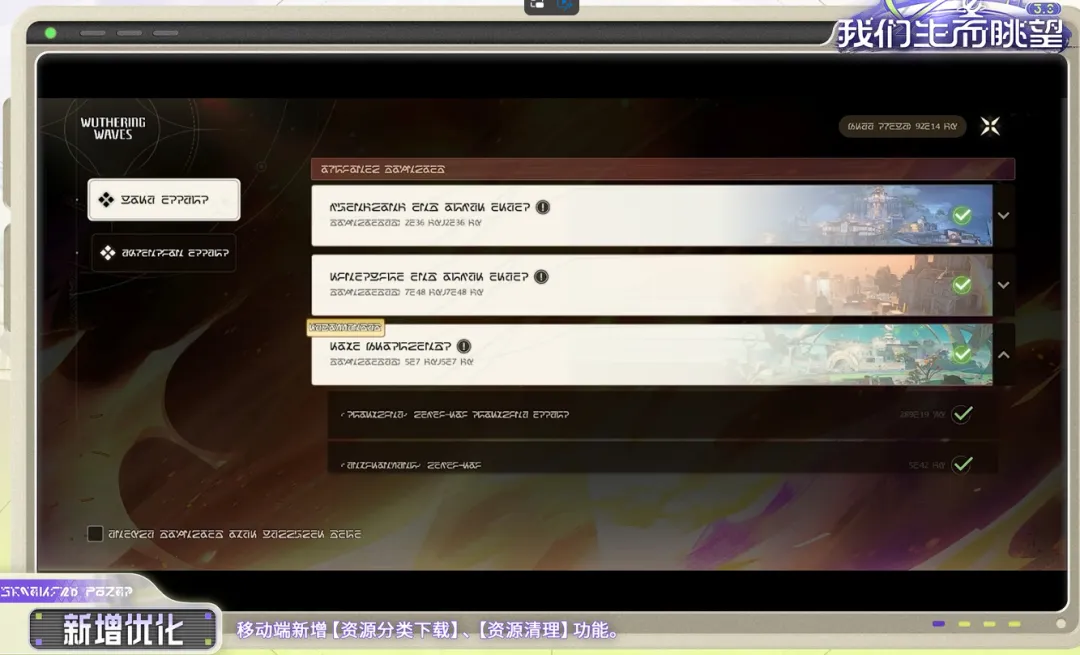Open info icon on the 5E7 resource row
Viewport: 1080px width, 655px height.
pos(464,346)
